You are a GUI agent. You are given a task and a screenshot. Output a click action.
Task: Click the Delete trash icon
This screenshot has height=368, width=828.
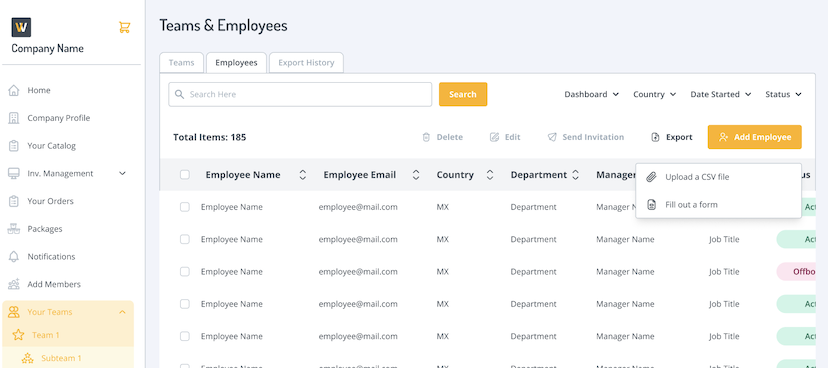(426, 137)
